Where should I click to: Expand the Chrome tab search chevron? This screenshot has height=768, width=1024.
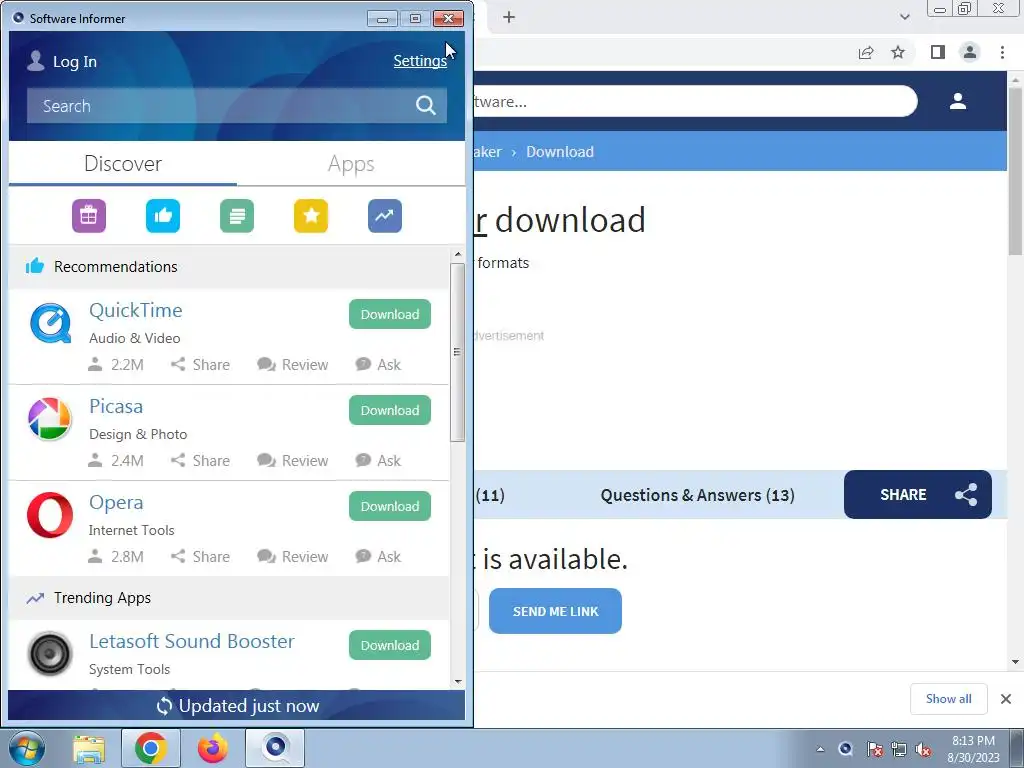pyautogui.click(x=904, y=17)
